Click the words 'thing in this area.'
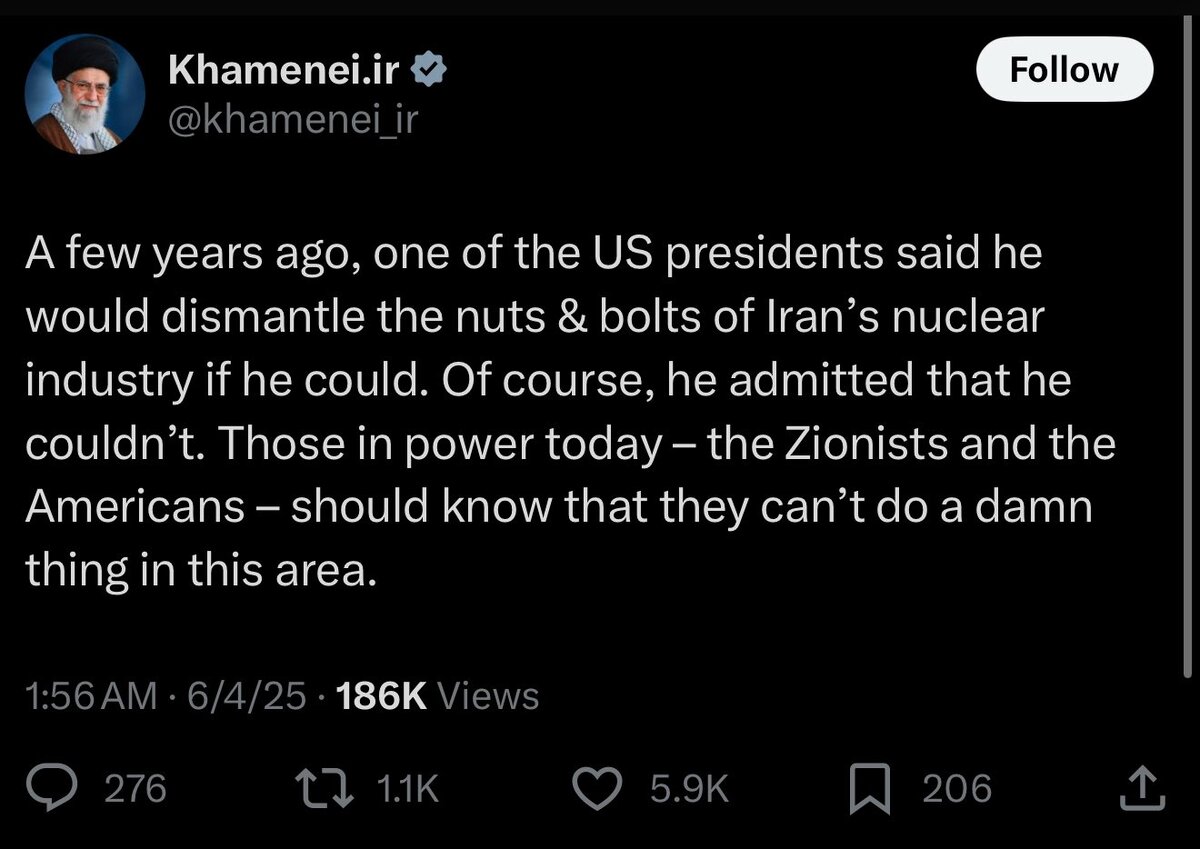The height and width of the screenshot is (849, 1200). [x=200, y=571]
